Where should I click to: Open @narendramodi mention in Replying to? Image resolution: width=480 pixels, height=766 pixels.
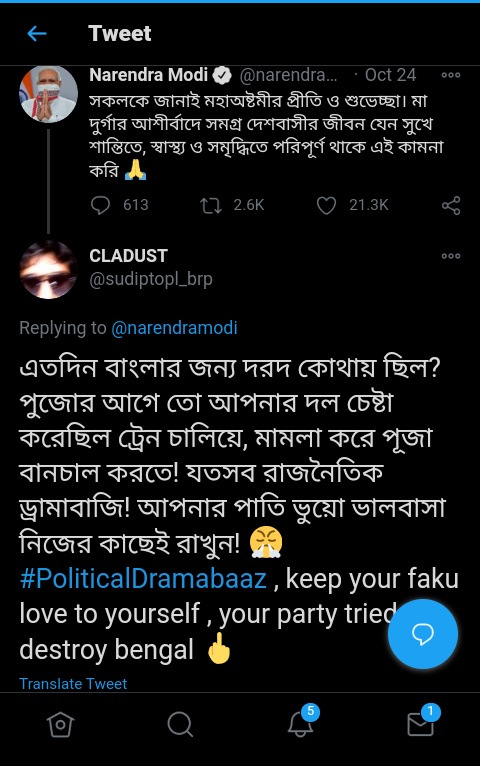coord(174,327)
